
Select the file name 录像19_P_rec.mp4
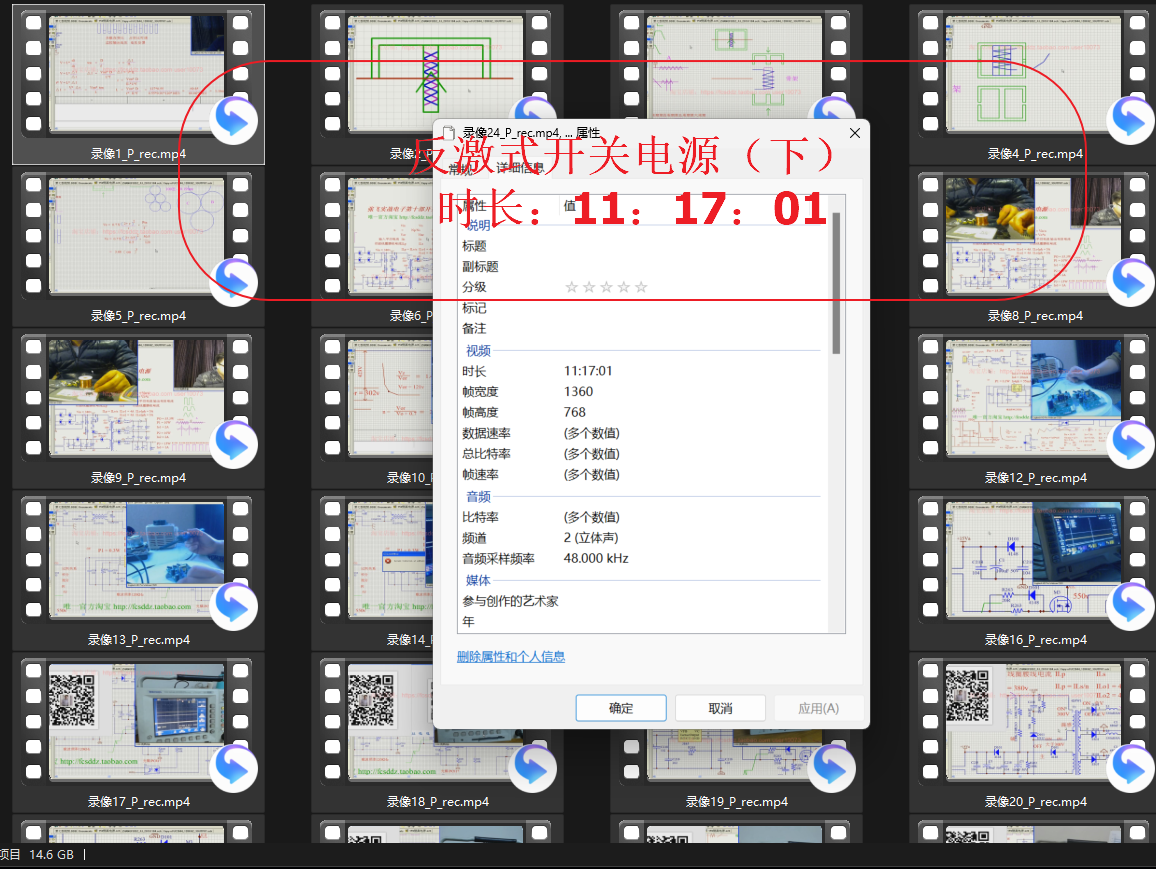click(737, 801)
